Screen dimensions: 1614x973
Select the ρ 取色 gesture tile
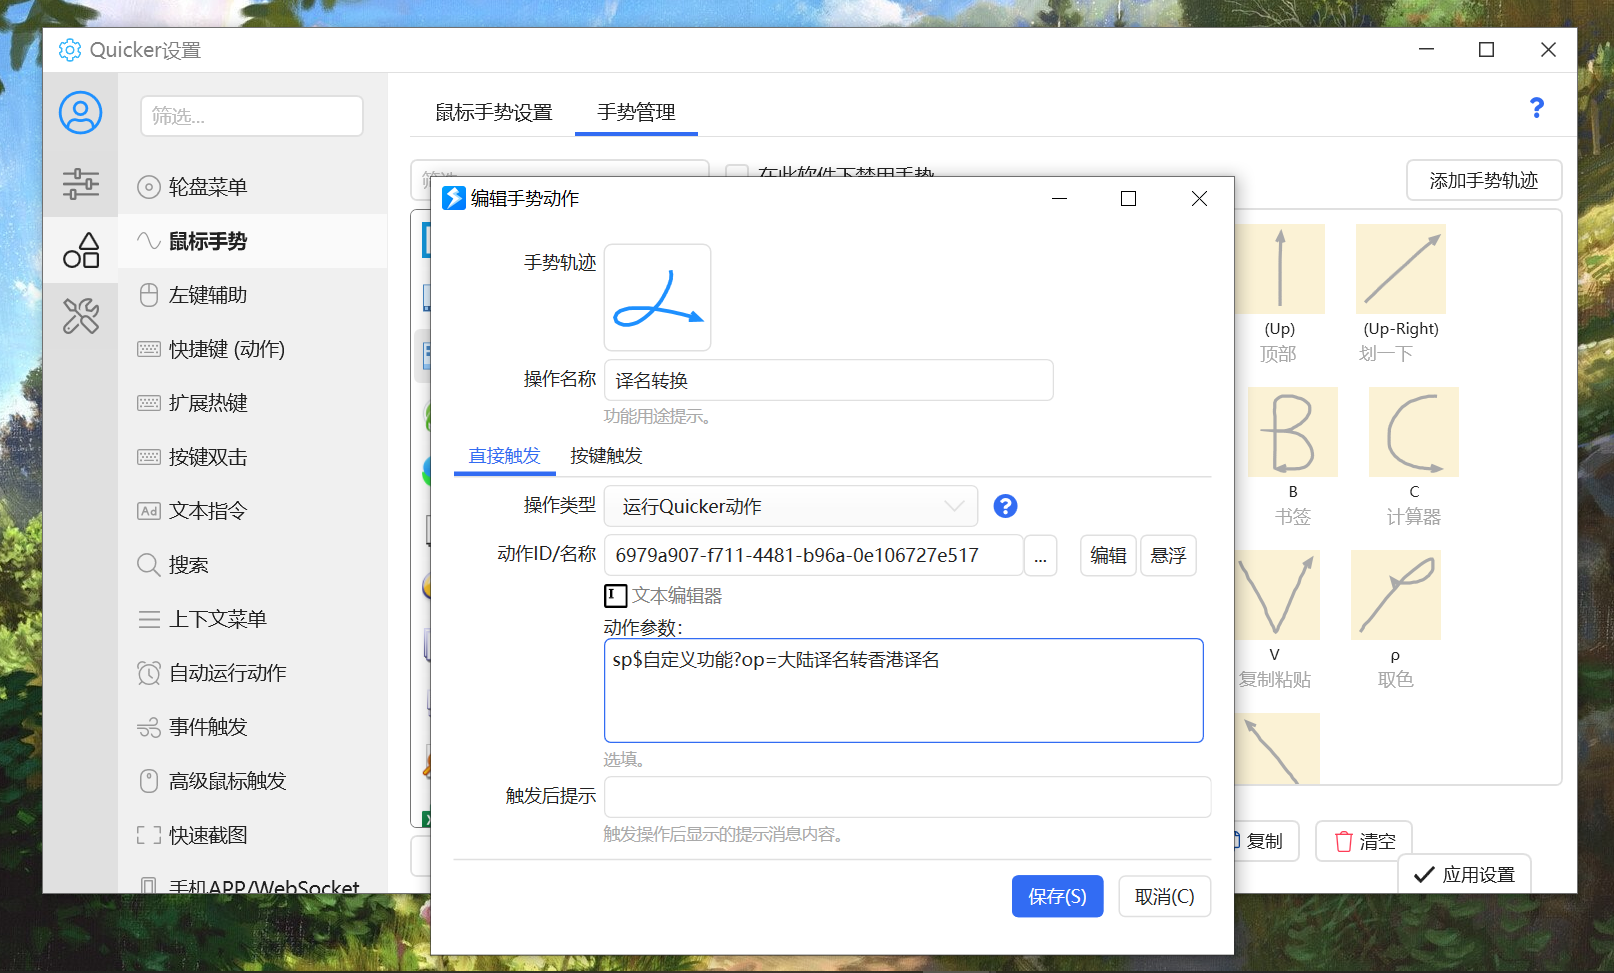tap(1396, 620)
